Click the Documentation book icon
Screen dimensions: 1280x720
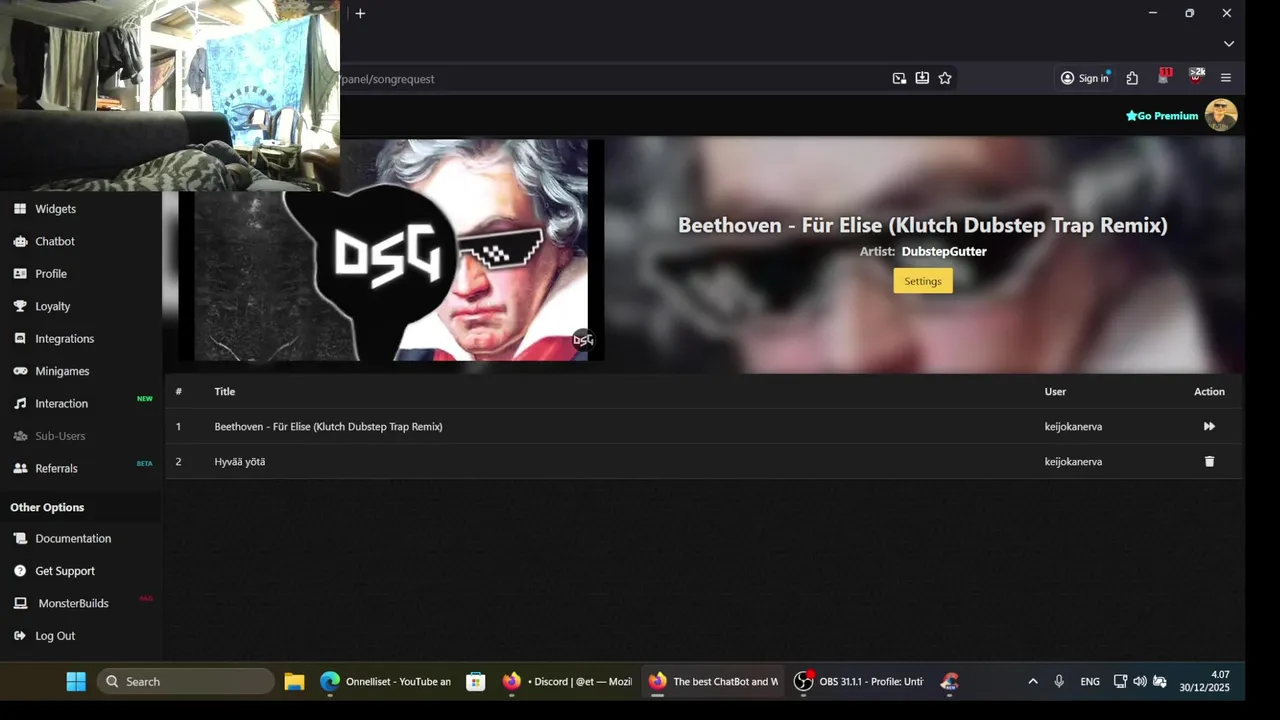pos(20,538)
